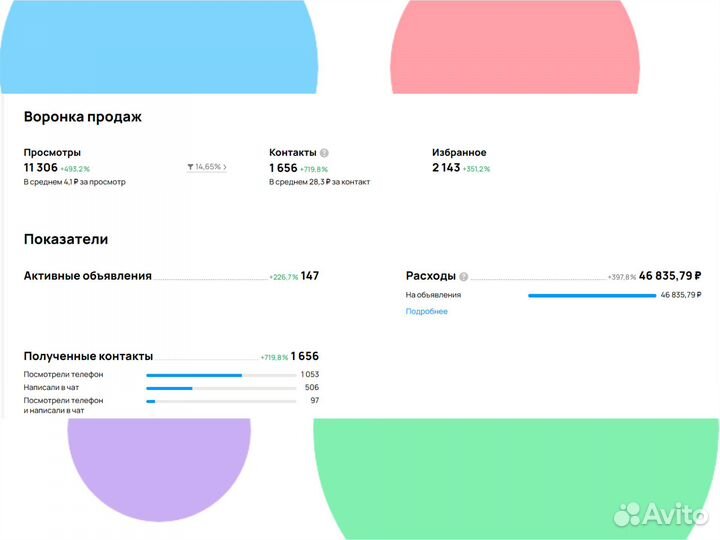
Task: Click the Избранное label
Action: click(459, 152)
